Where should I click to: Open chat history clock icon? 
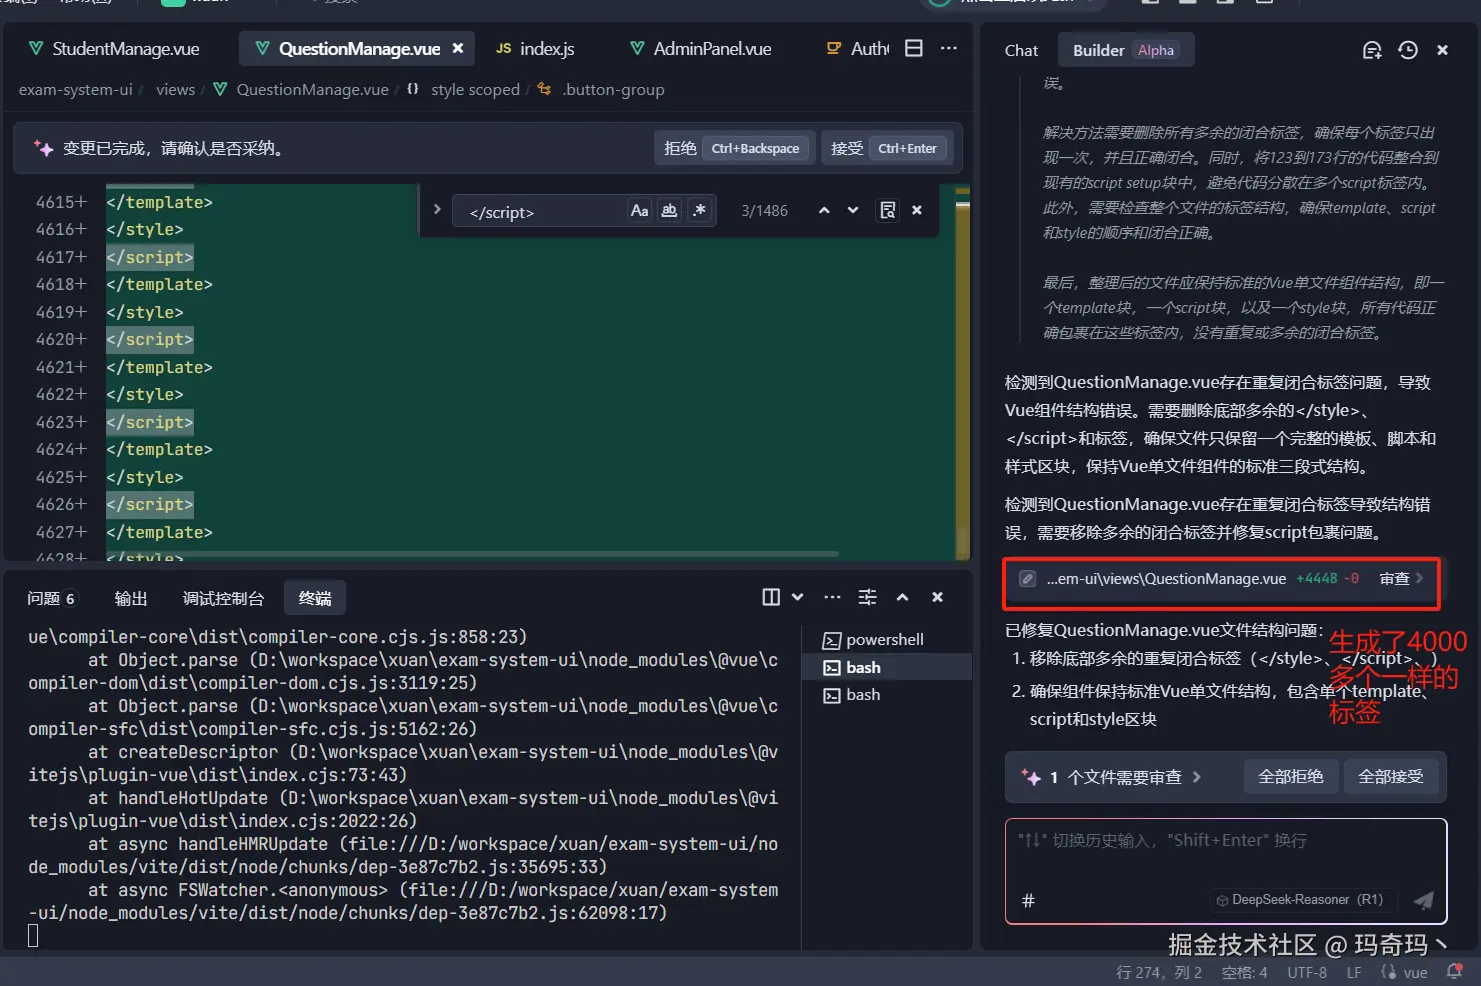(x=1408, y=50)
